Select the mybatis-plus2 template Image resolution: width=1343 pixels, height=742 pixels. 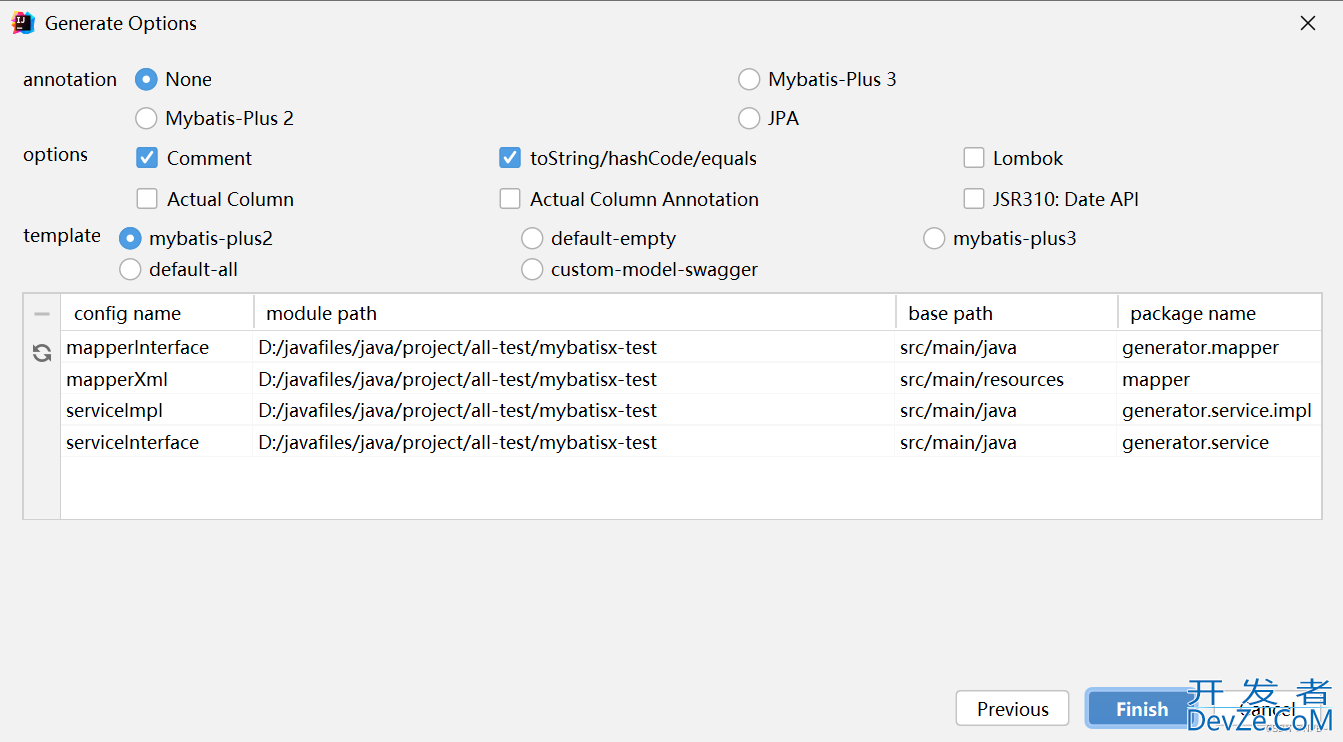pos(130,238)
